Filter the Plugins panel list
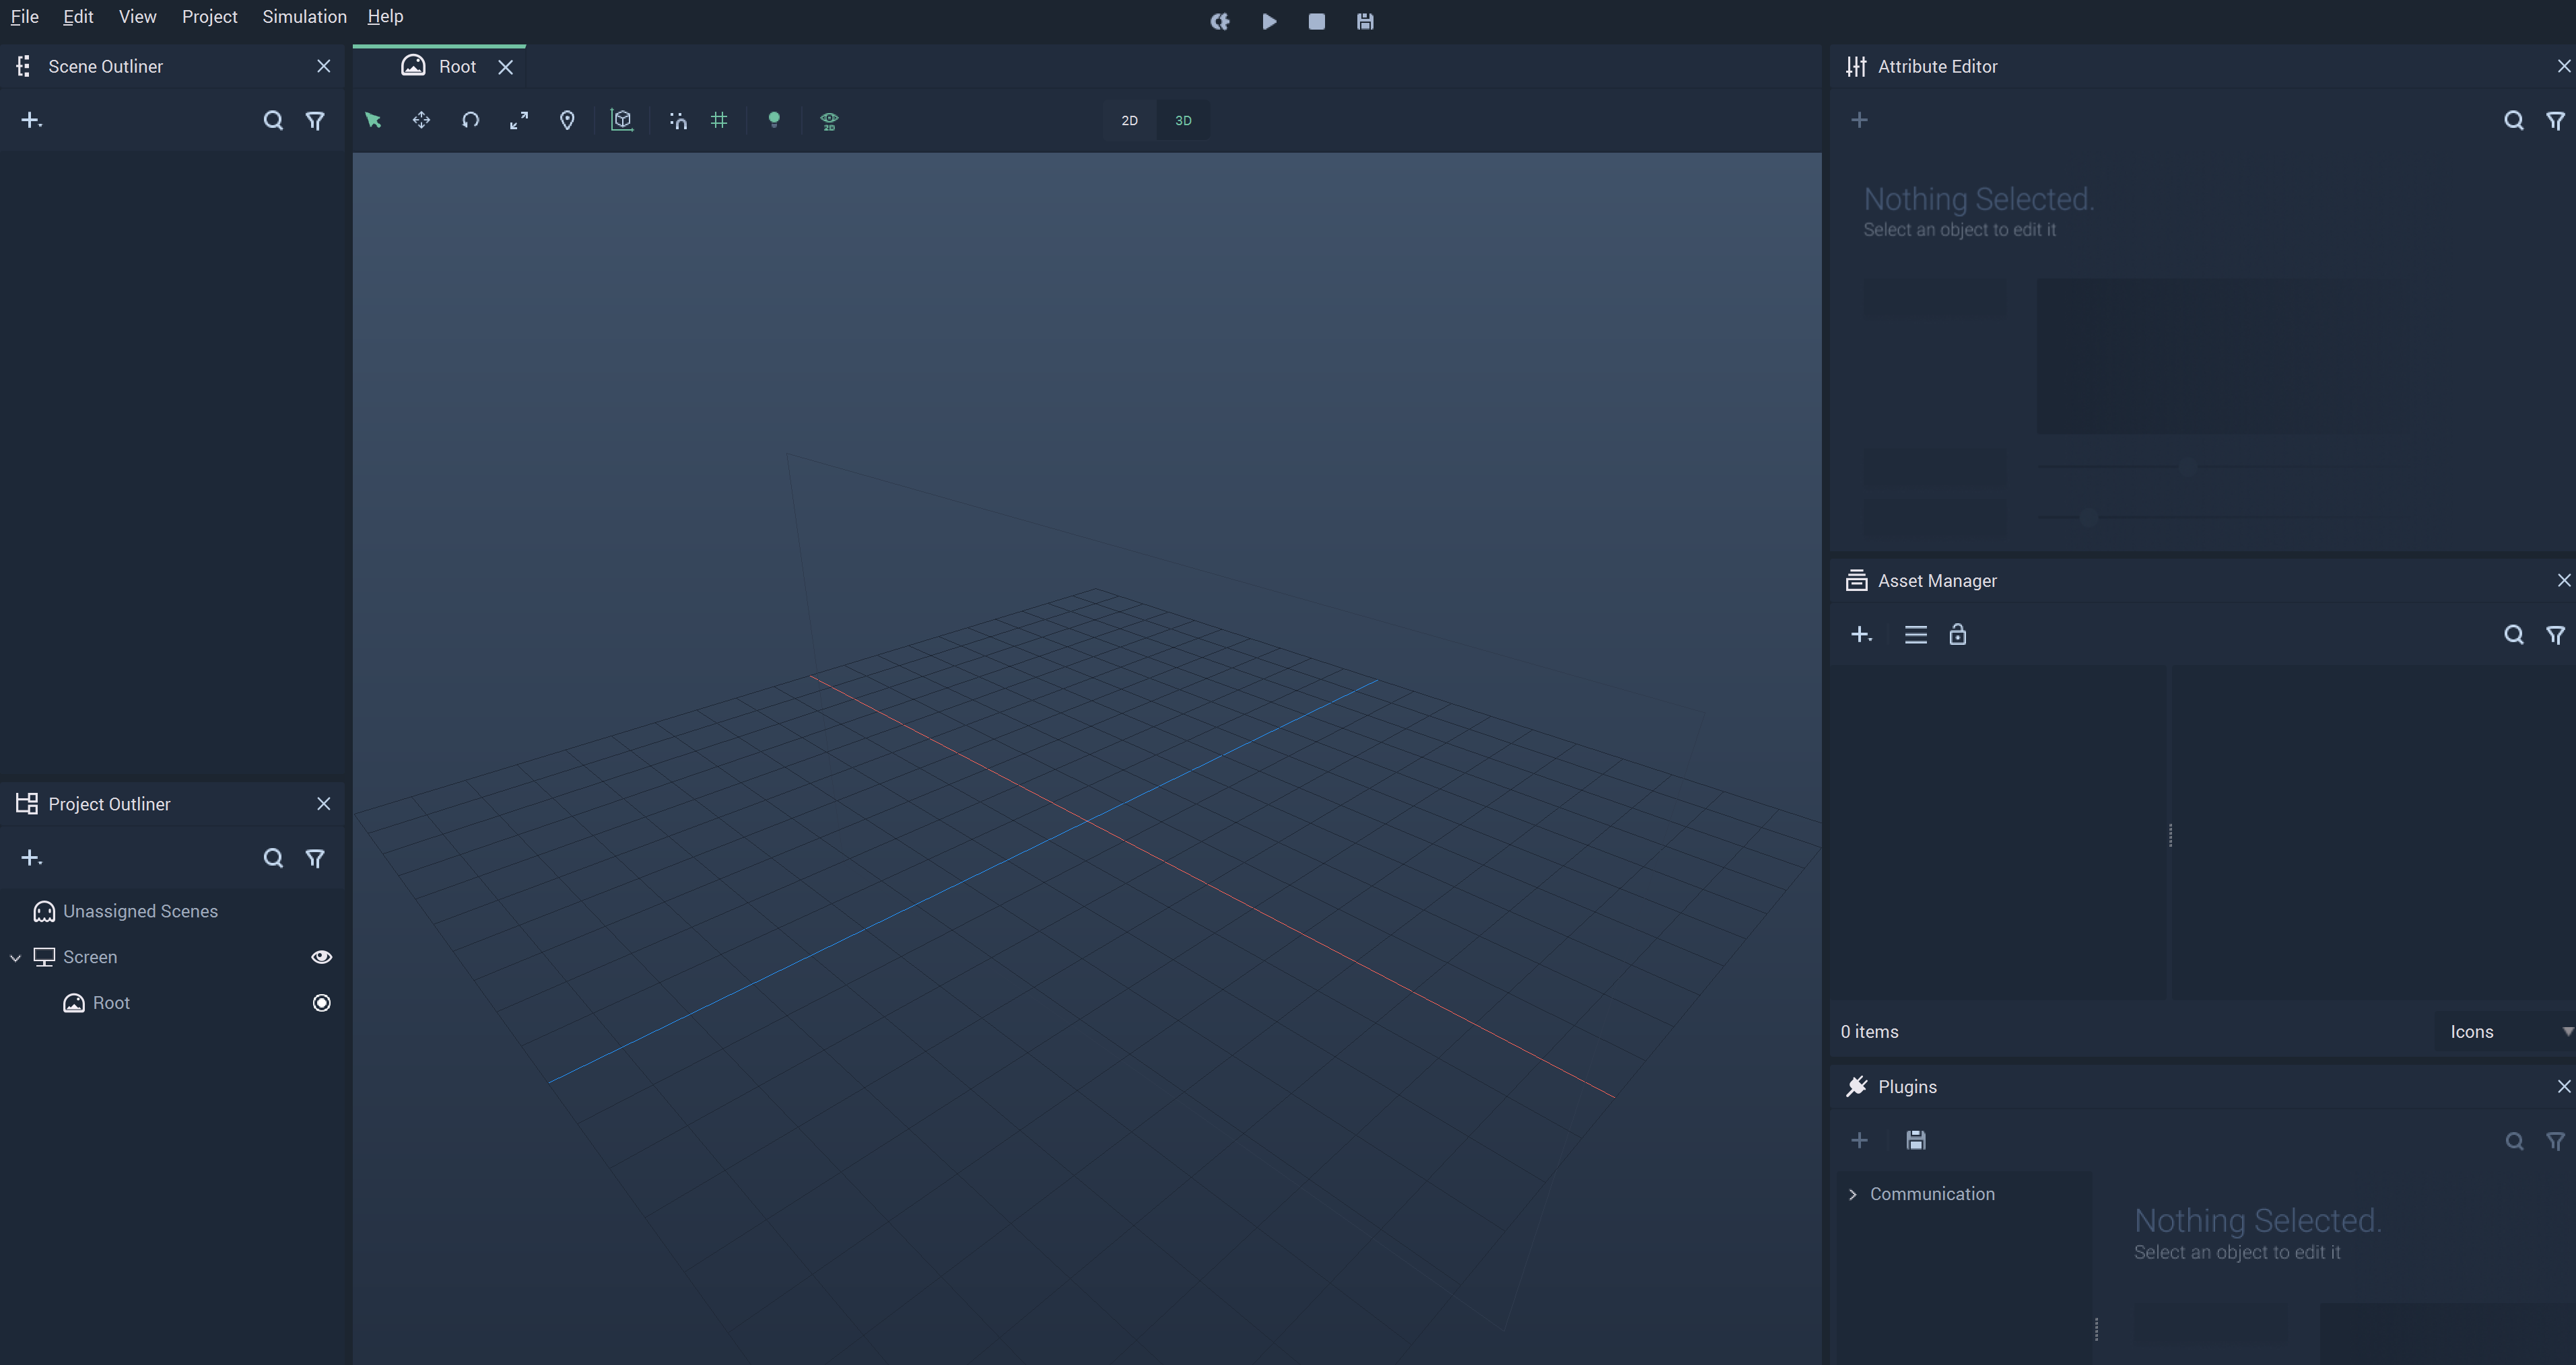The width and height of the screenshot is (2576, 1365). 2556,1140
